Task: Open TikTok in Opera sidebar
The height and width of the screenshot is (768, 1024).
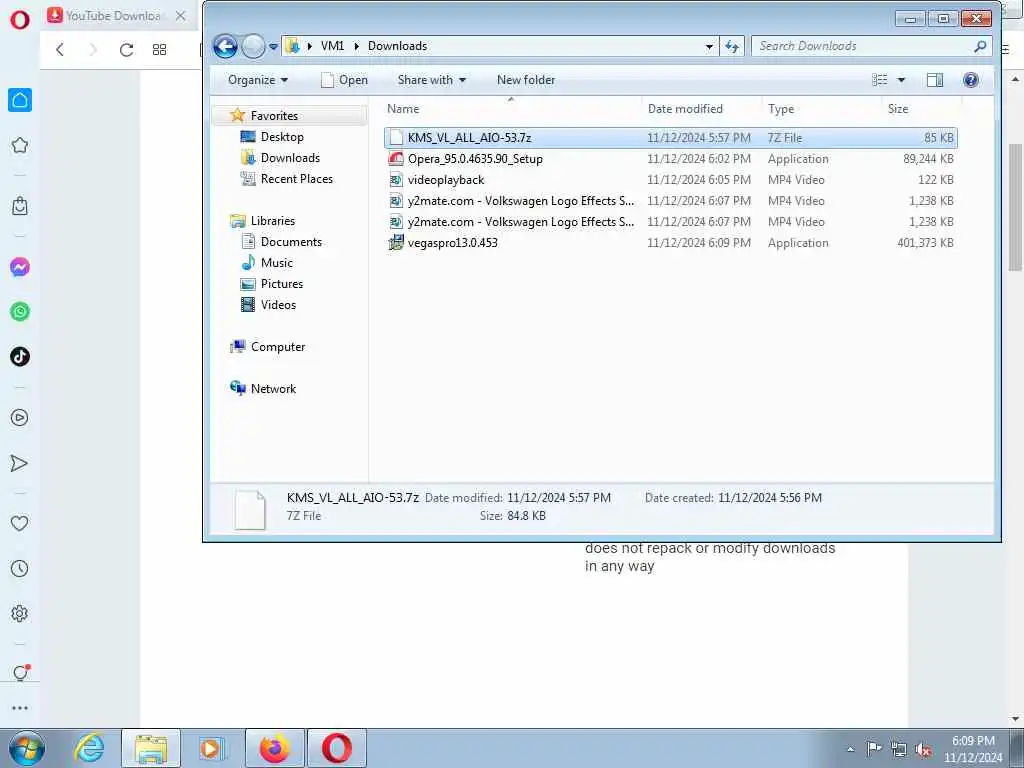Action: click(x=20, y=357)
